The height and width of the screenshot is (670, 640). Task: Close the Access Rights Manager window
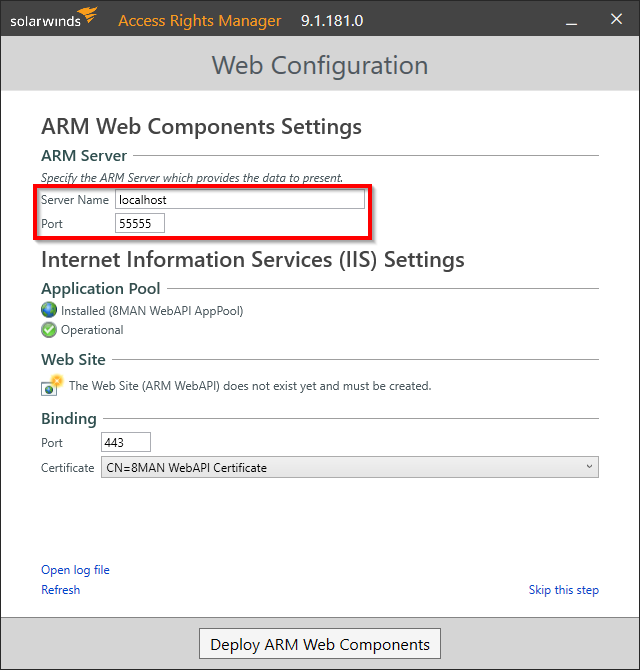(616, 19)
